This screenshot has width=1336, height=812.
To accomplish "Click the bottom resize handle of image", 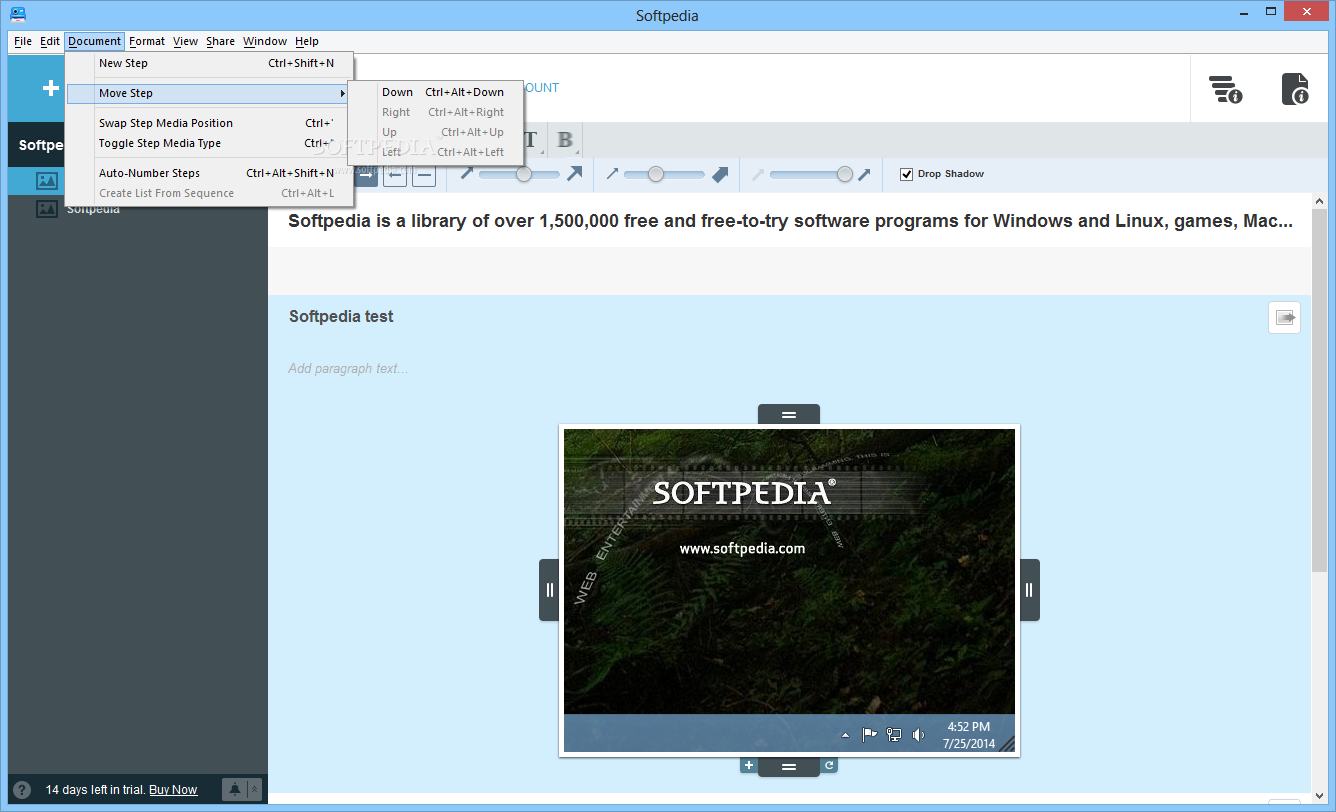I will [789, 767].
